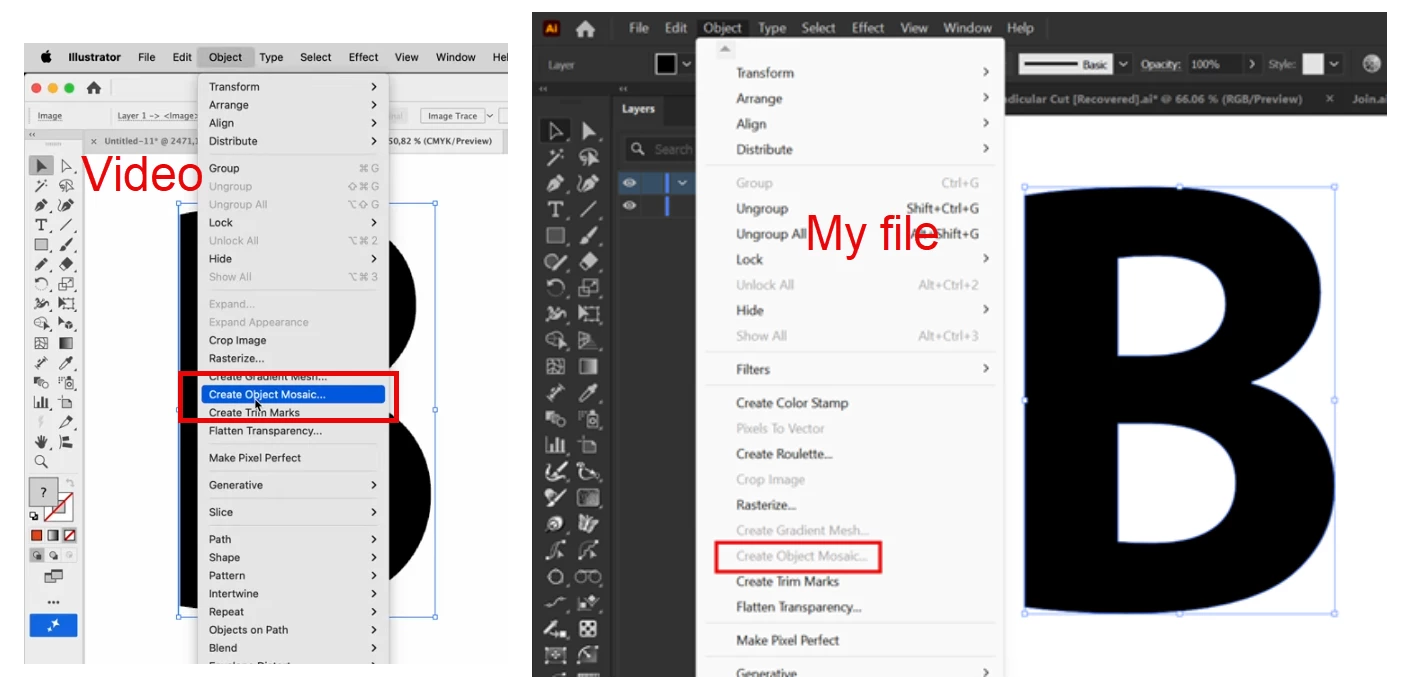Swap fill and stroke in Video toolbar
1428x688 pixels.
70,484
